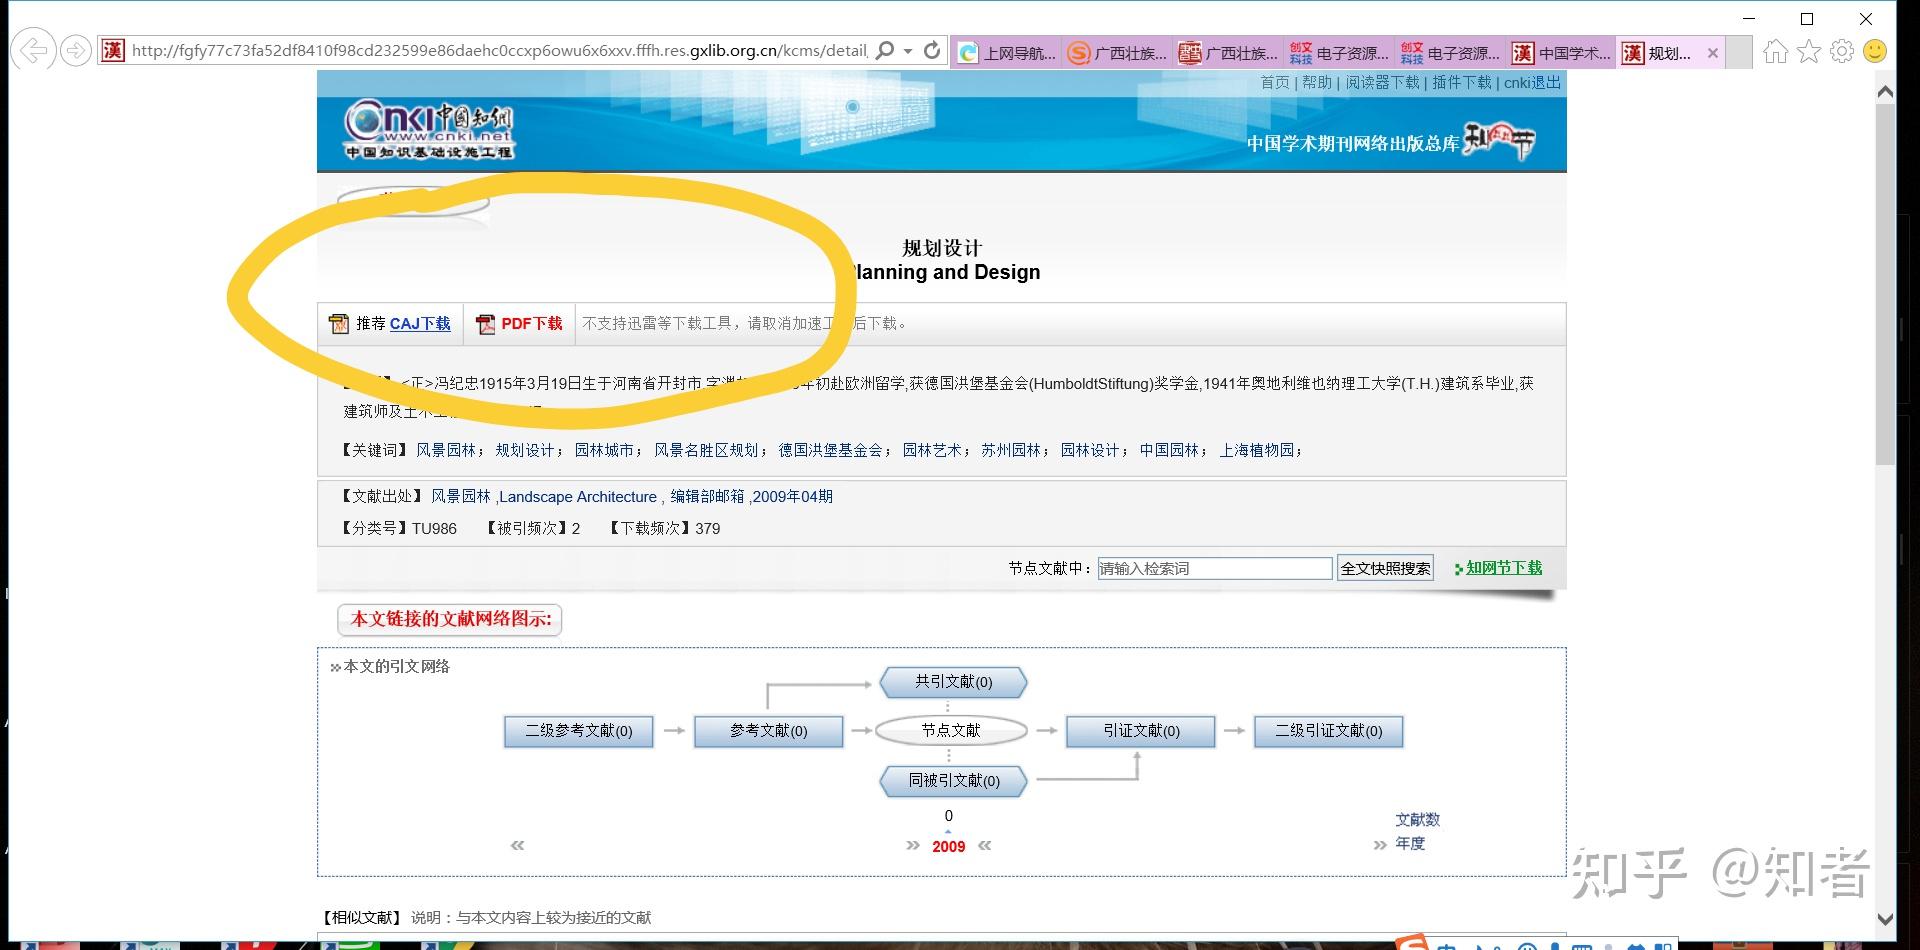Open keyword 苏州园林
Image resolution: width=1920 pixels, height=950 pixels.
(x=1011, y=451)
